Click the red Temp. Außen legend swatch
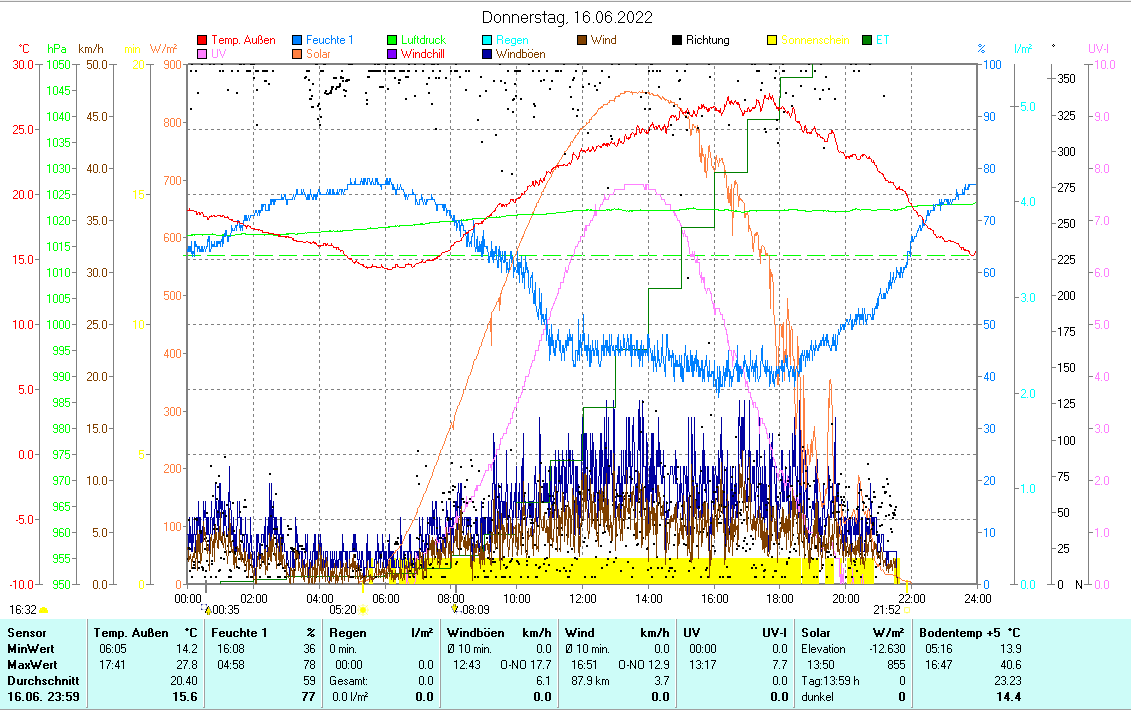1131x711 pixels. (203, 41)
